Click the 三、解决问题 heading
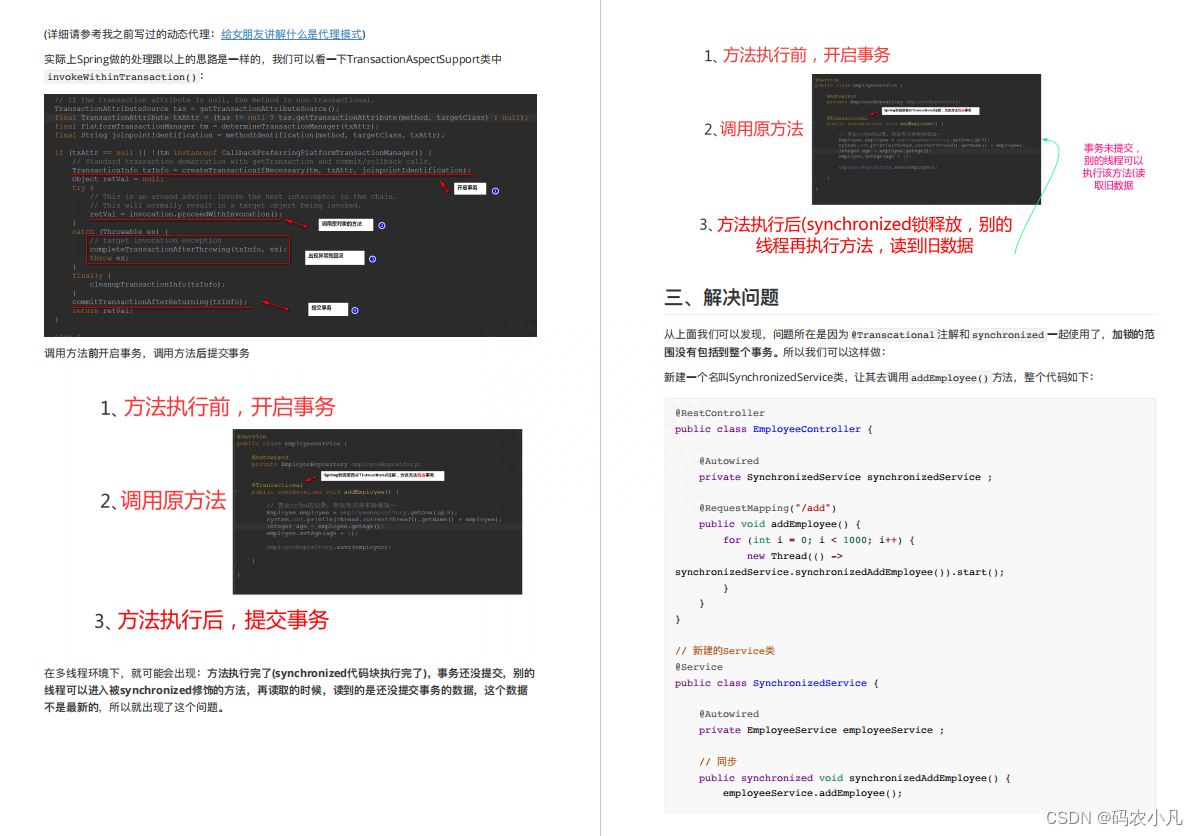This screenshot has height=836, width=1198. (x=721, y=297)
